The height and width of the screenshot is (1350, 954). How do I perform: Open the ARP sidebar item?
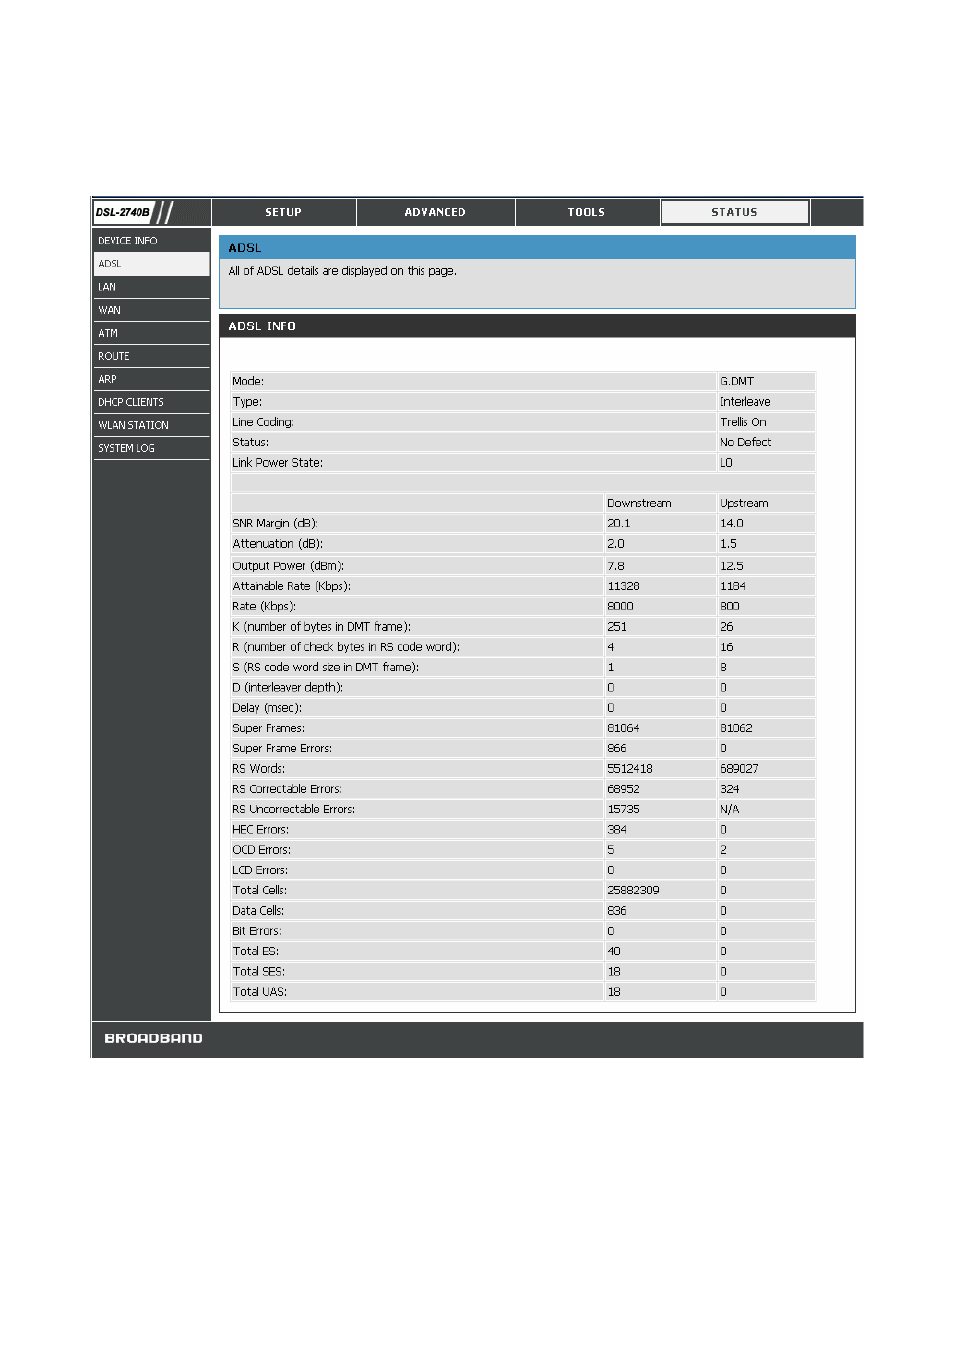[151, 379]
